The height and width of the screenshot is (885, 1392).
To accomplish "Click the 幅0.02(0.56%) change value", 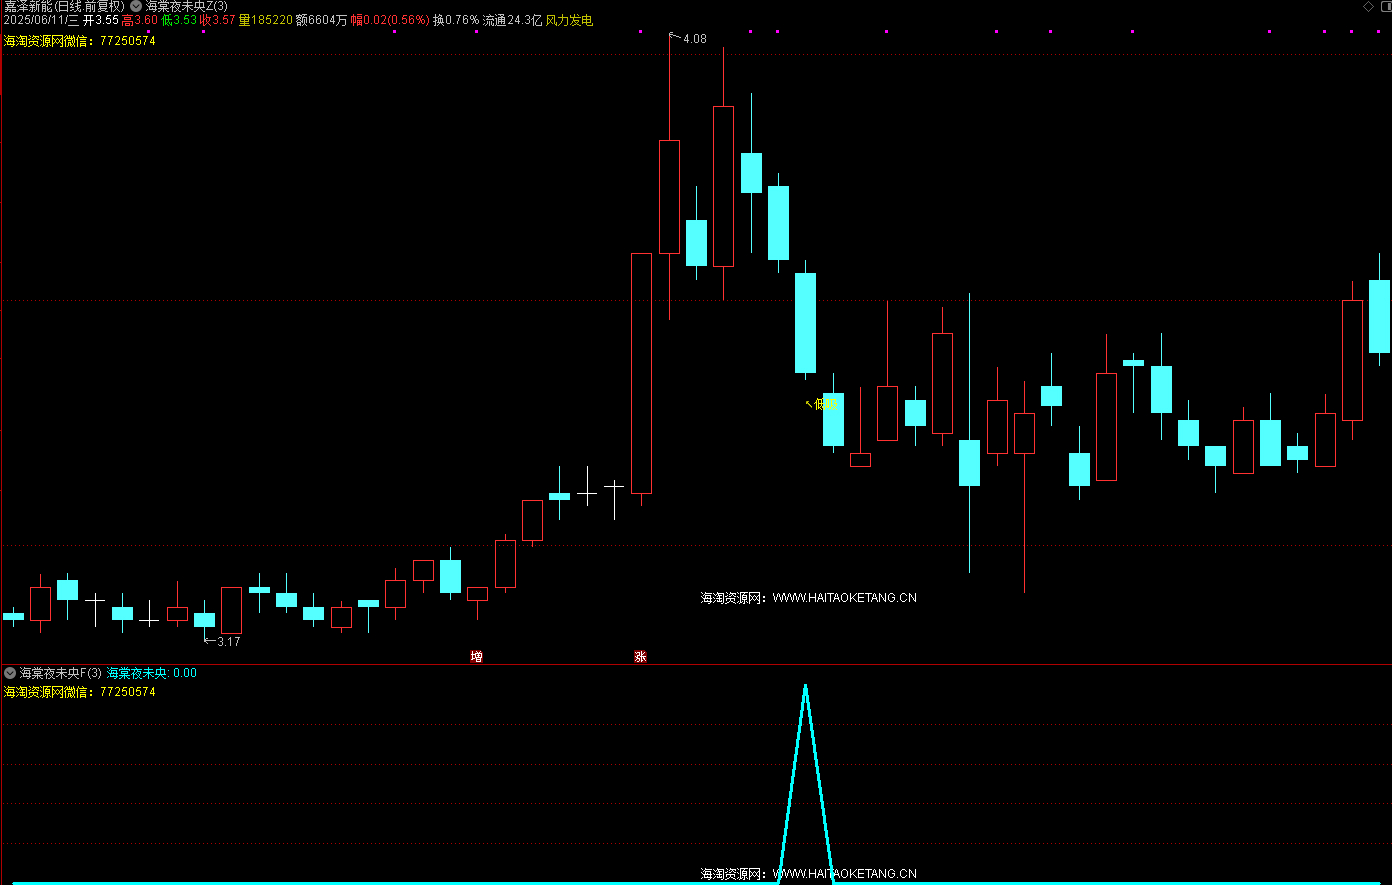I will coord(391,20).
